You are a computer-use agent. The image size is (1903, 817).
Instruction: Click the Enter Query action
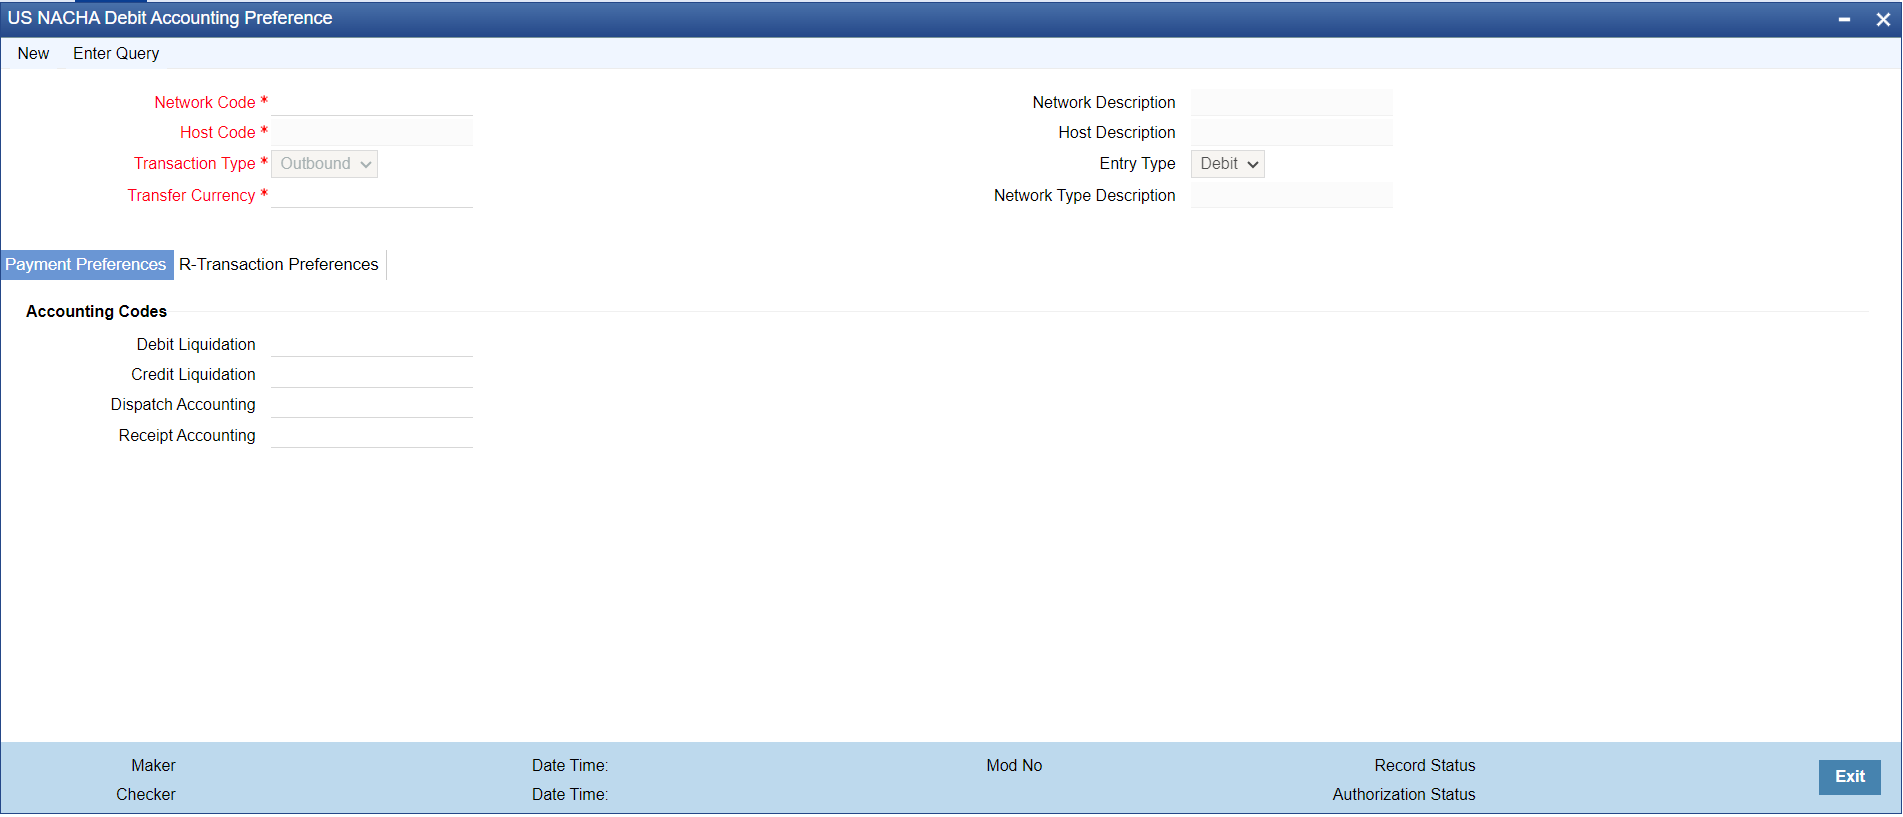[x=116, y=53]
